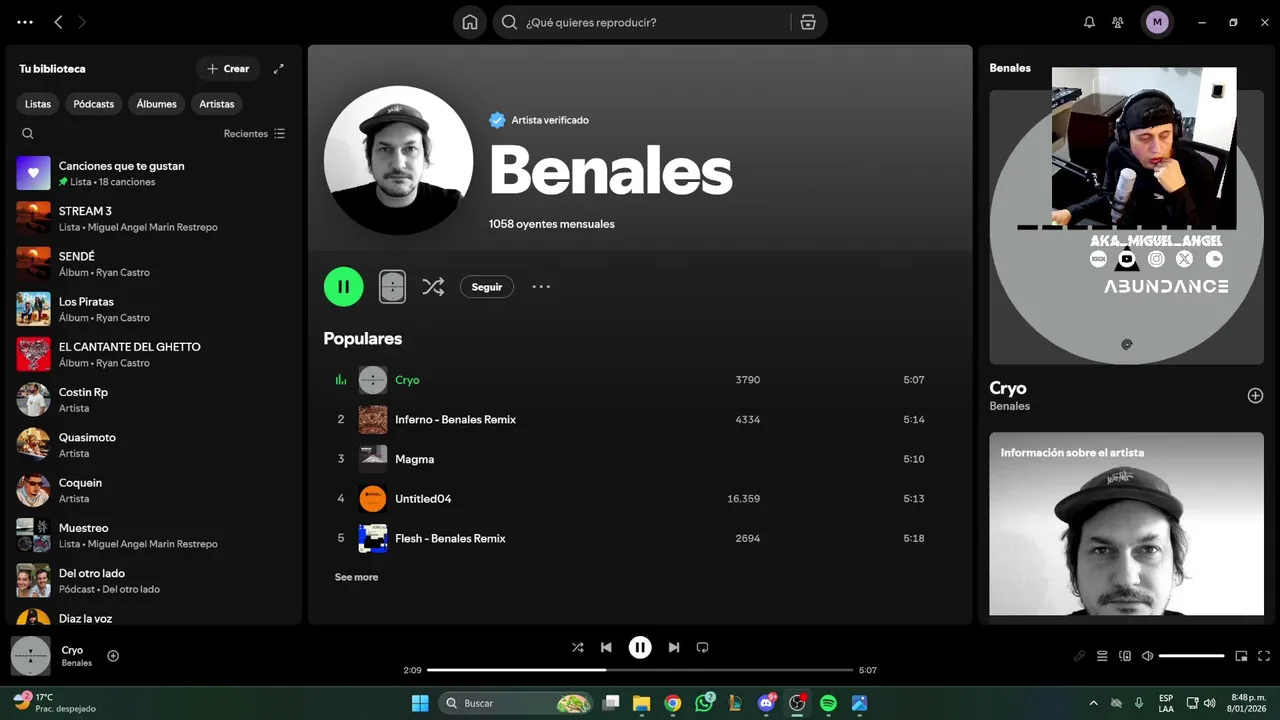Screen dimensions: 1280x720
Task: Toggle shuffle on the artist page
Action: 433,287
